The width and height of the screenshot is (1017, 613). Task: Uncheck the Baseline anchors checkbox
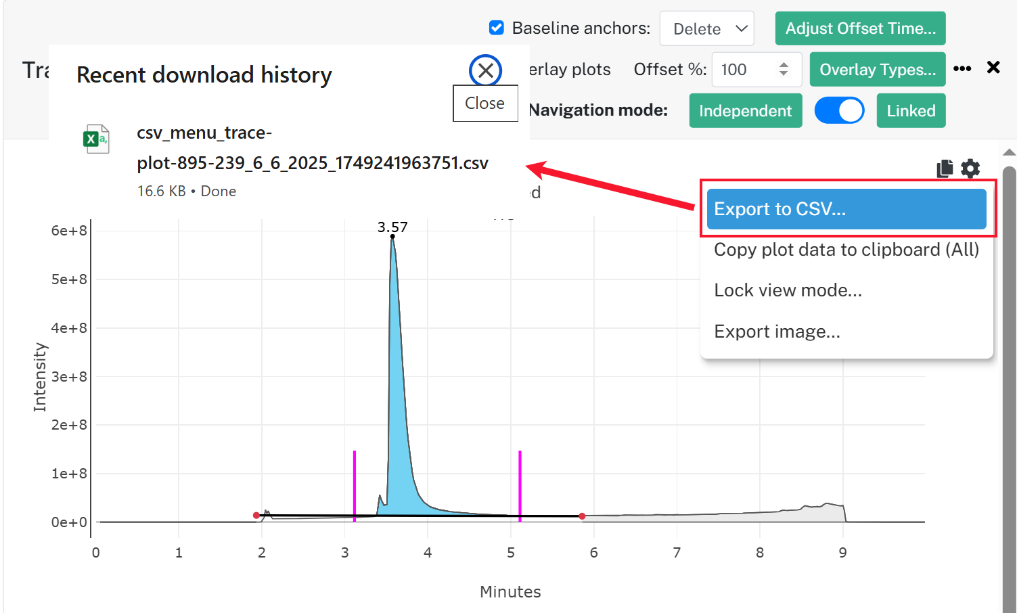pos(496,28)
